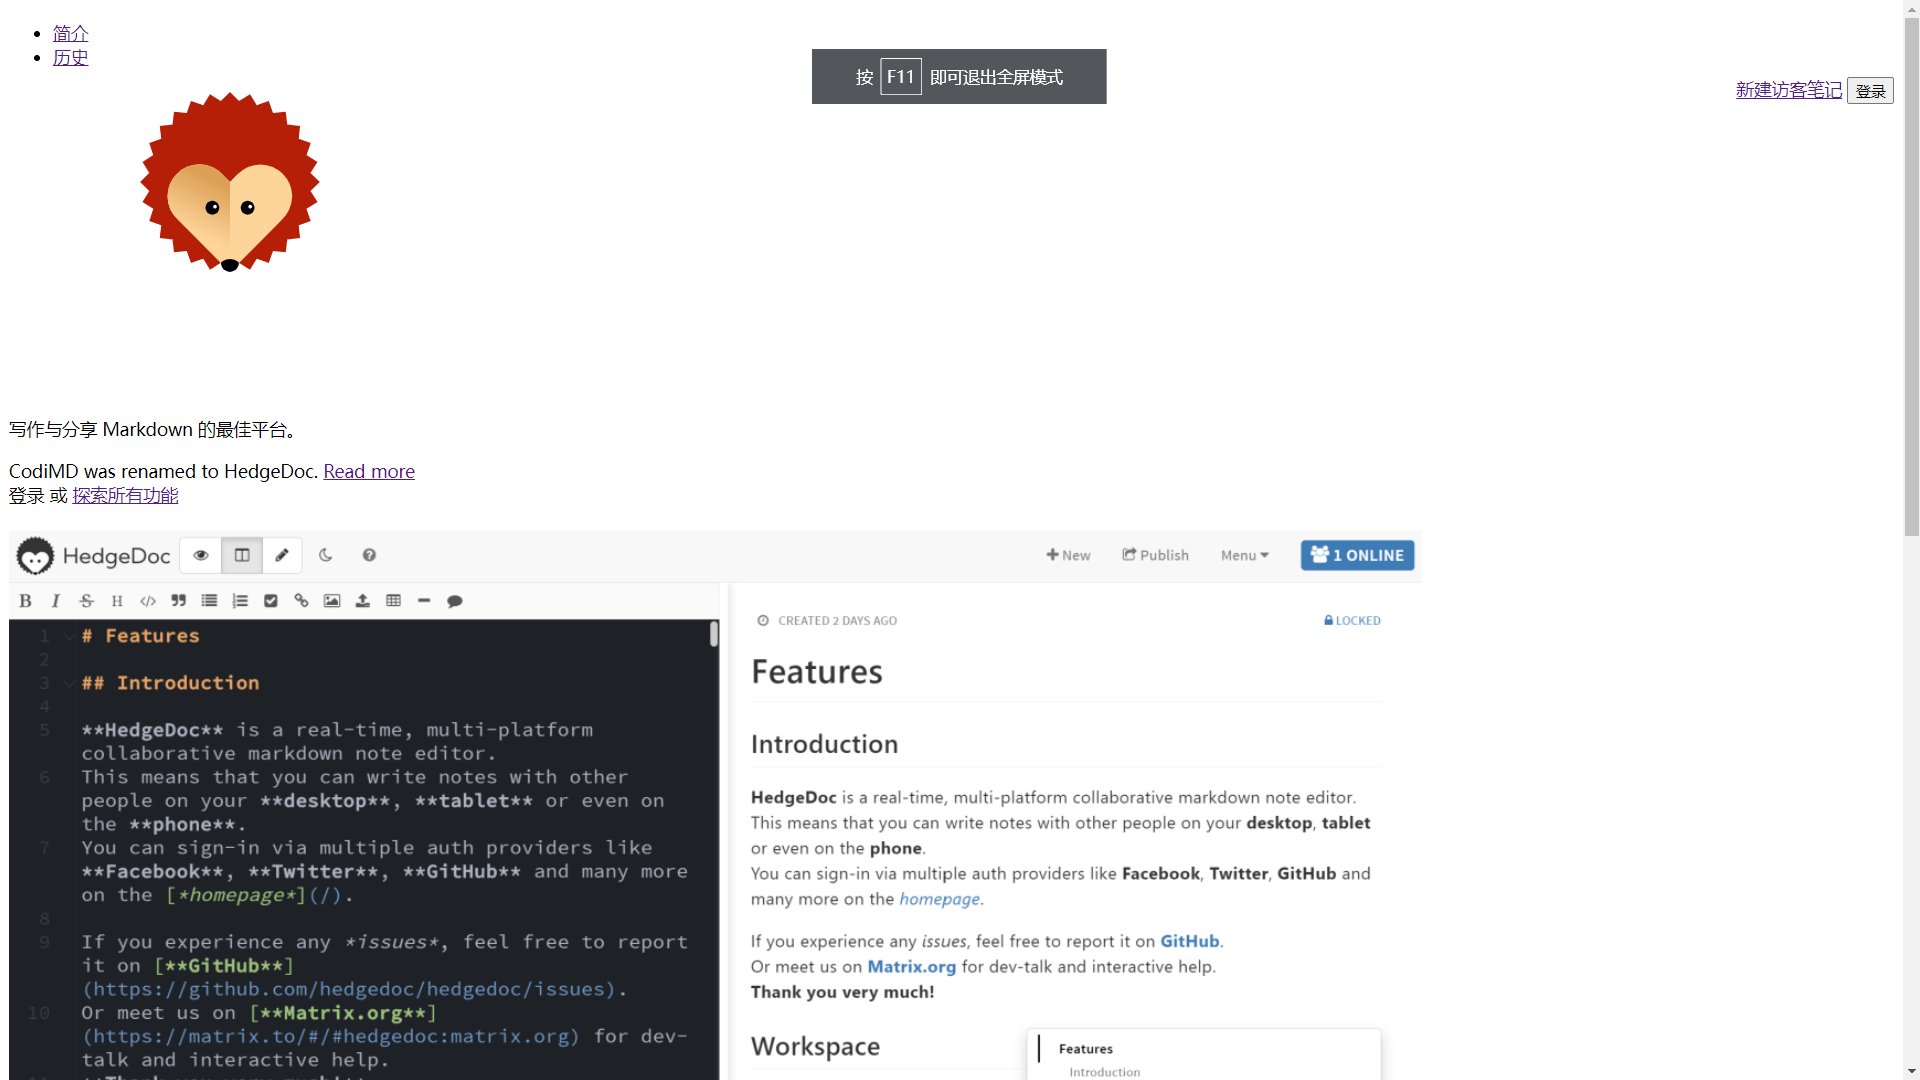This screenshot has height=1080, width=1920.
Task: Insert a code block
Action: (147, 600)
